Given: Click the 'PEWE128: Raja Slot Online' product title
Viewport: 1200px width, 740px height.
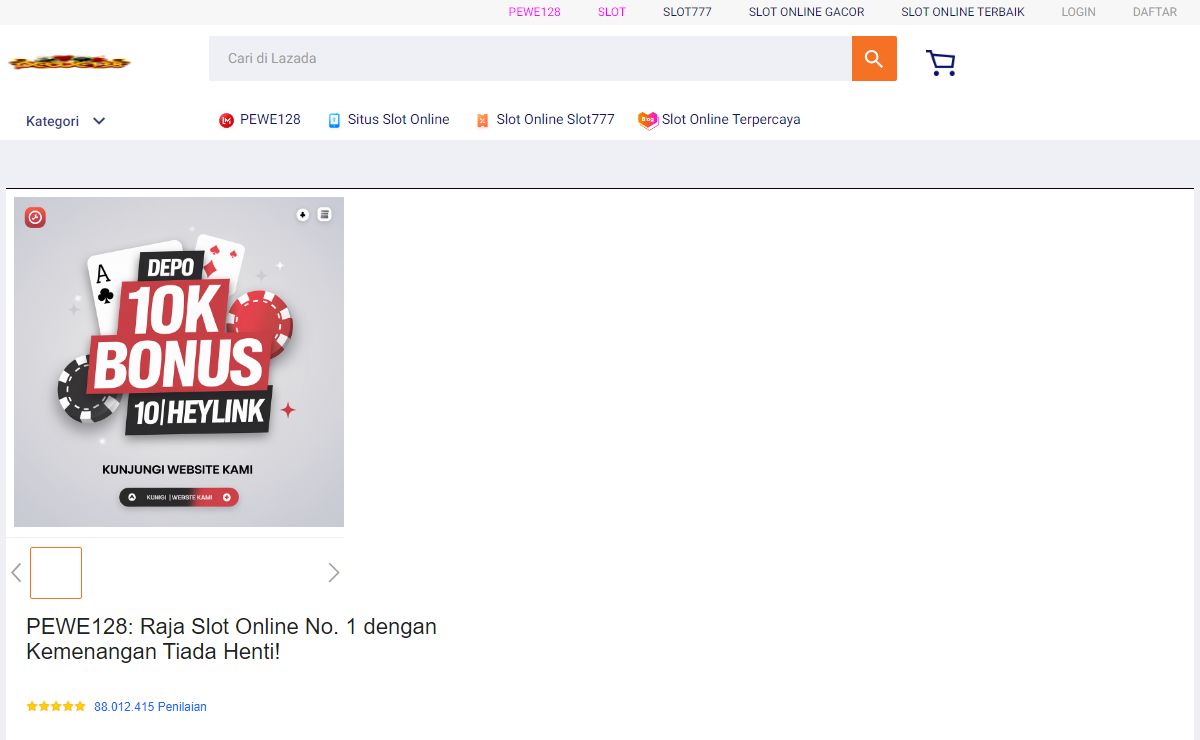Looking at the screenshot, I should pyautogui.click(x=231, y=639).
